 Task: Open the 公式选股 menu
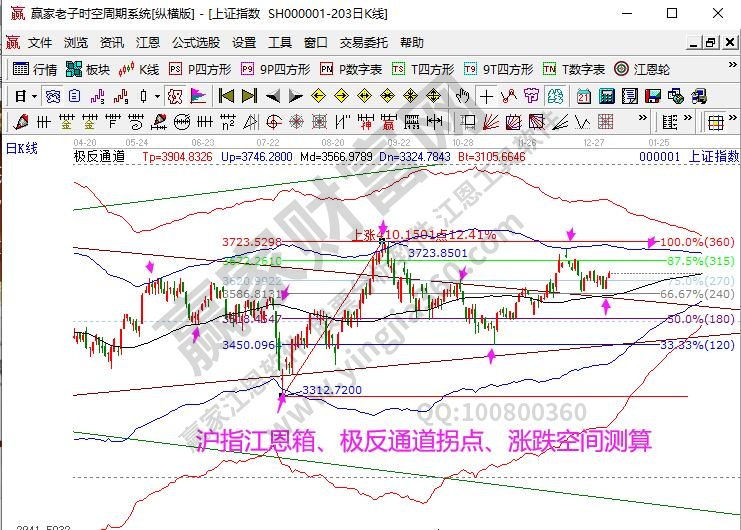pyautogui.click(x=195, y=43)
